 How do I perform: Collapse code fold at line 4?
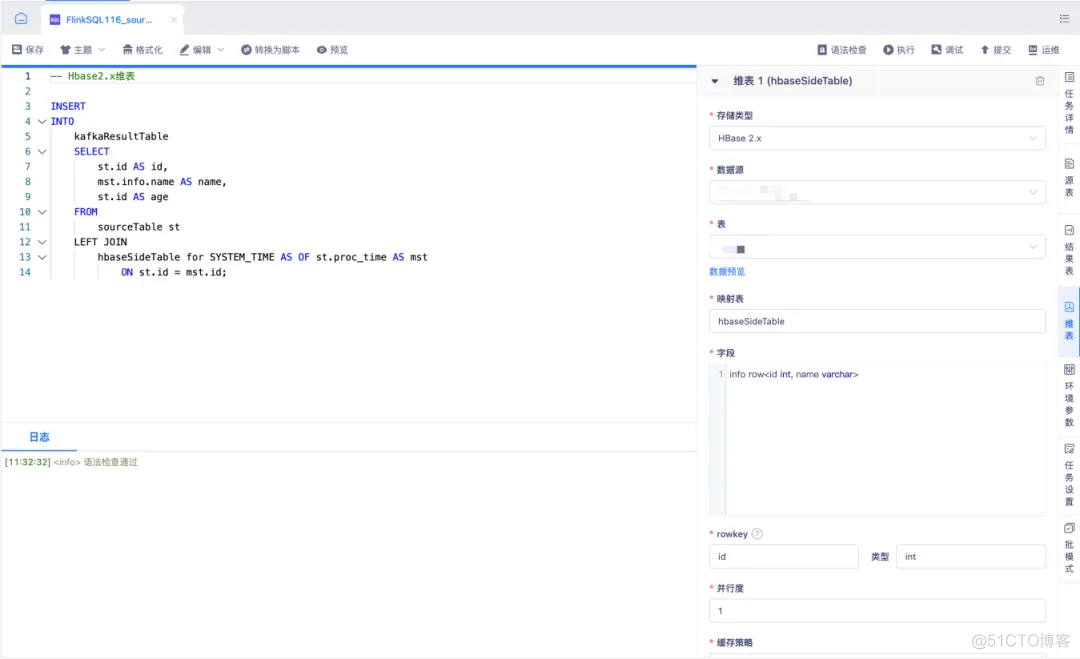coord(42,121)
